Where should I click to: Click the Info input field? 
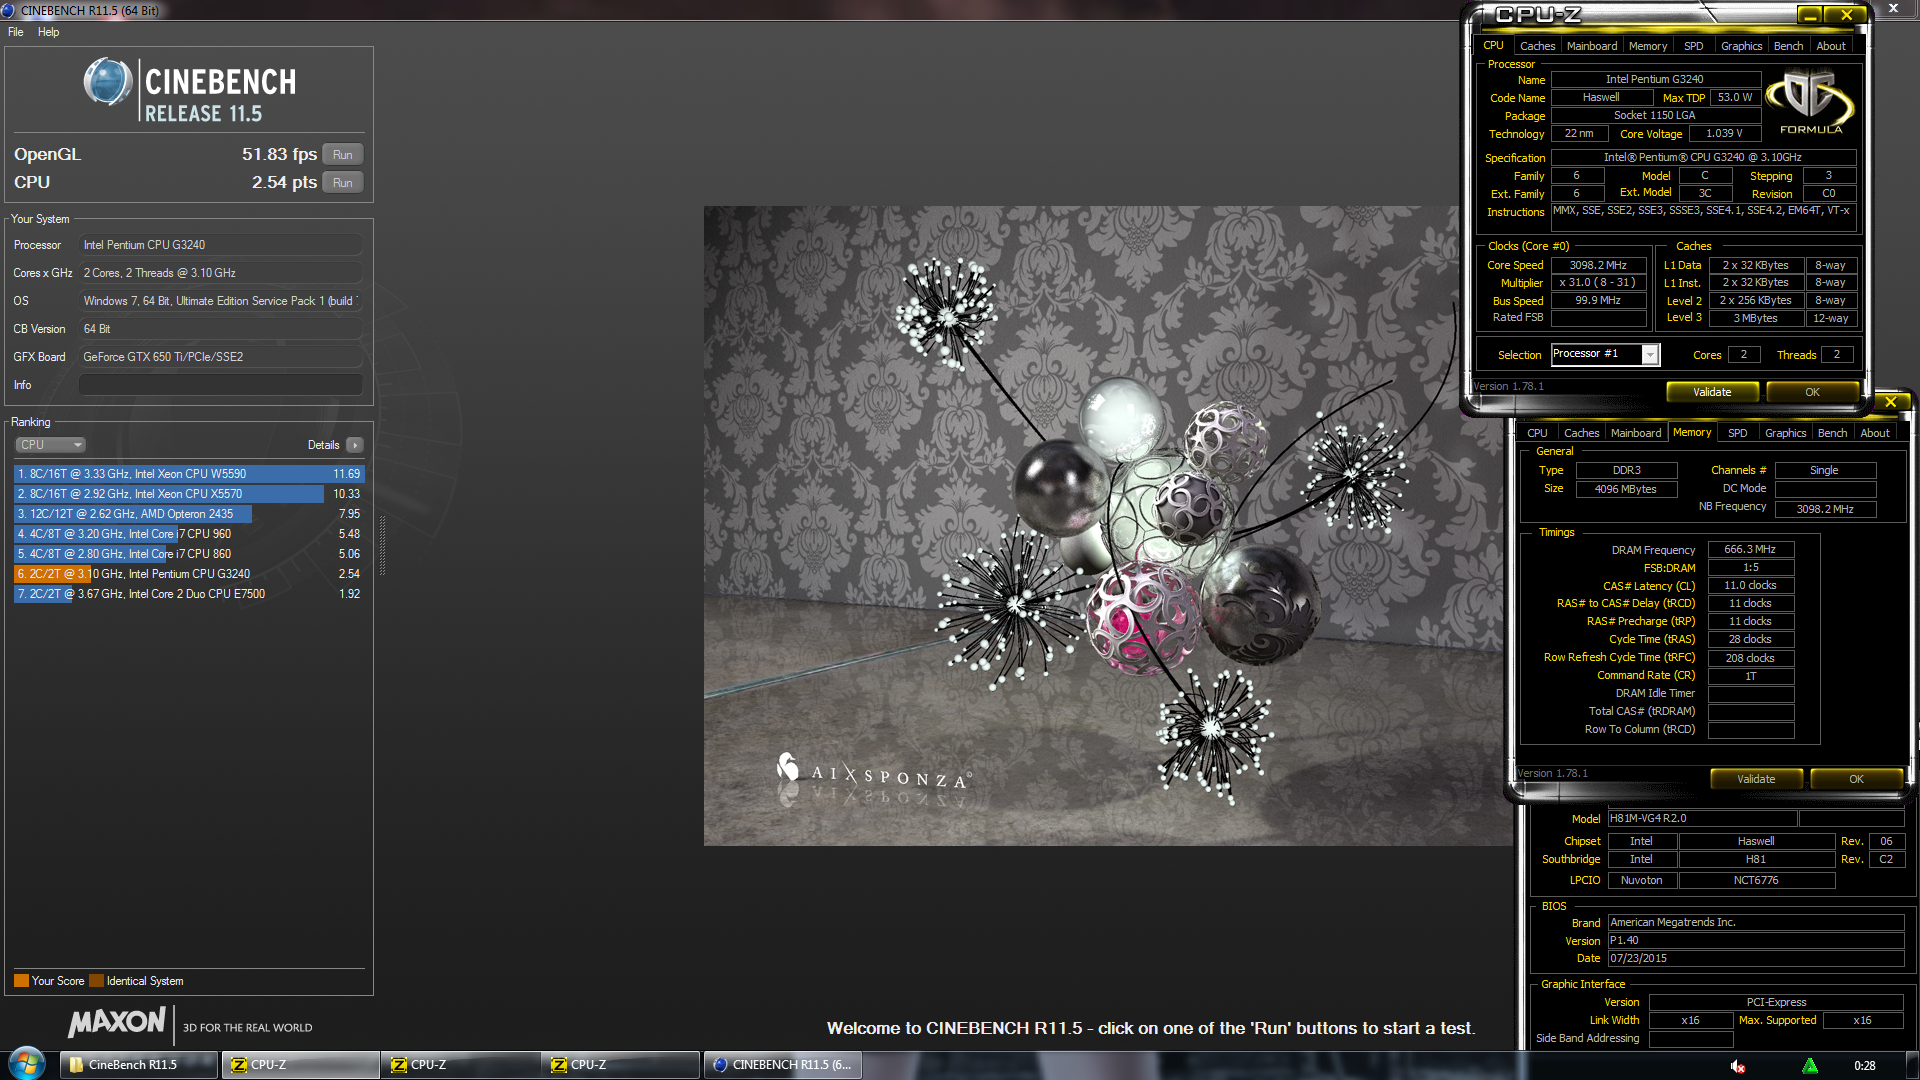point(221,385)
